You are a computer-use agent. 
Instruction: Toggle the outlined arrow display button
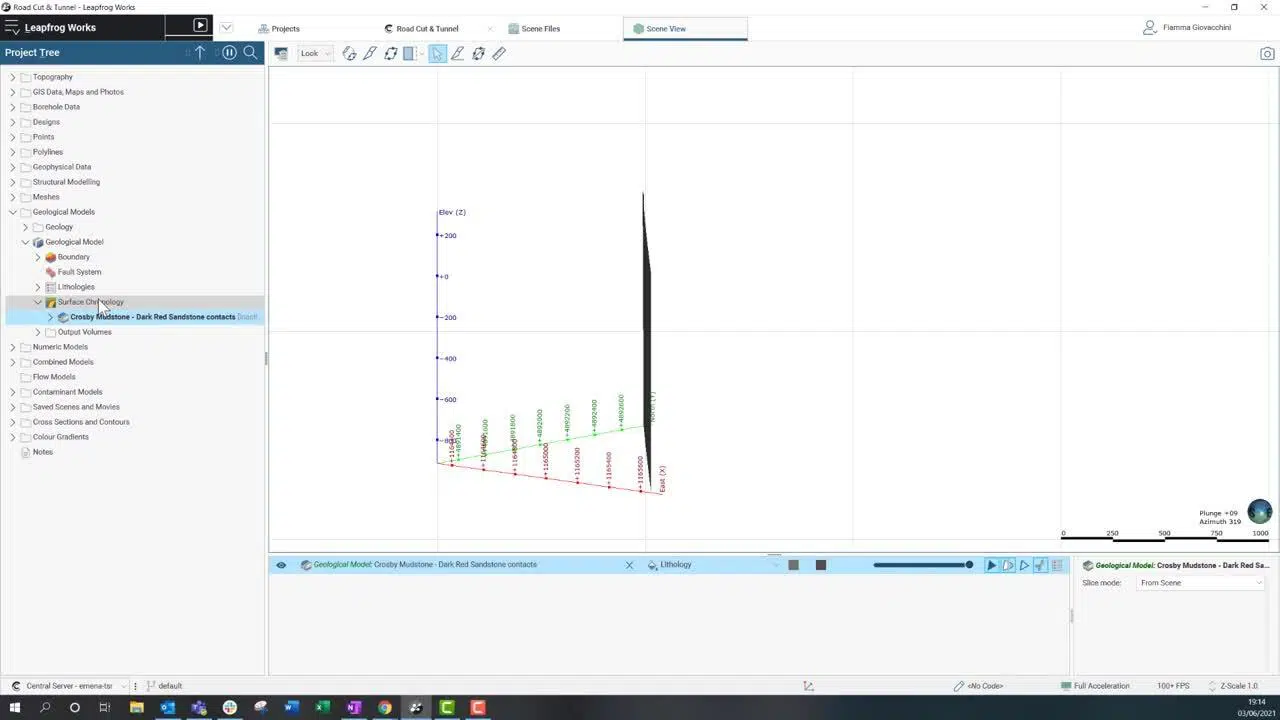[x=1024, y=565]
